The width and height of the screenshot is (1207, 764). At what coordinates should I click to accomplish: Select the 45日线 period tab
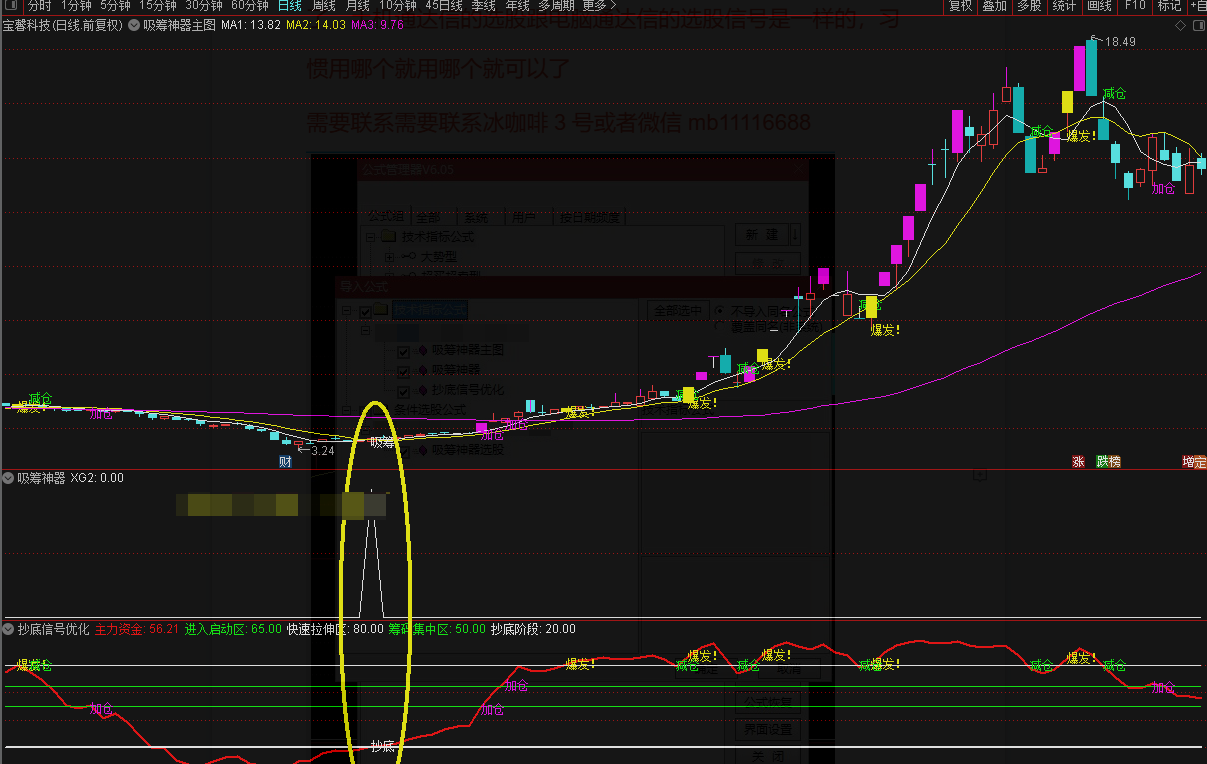444,6
